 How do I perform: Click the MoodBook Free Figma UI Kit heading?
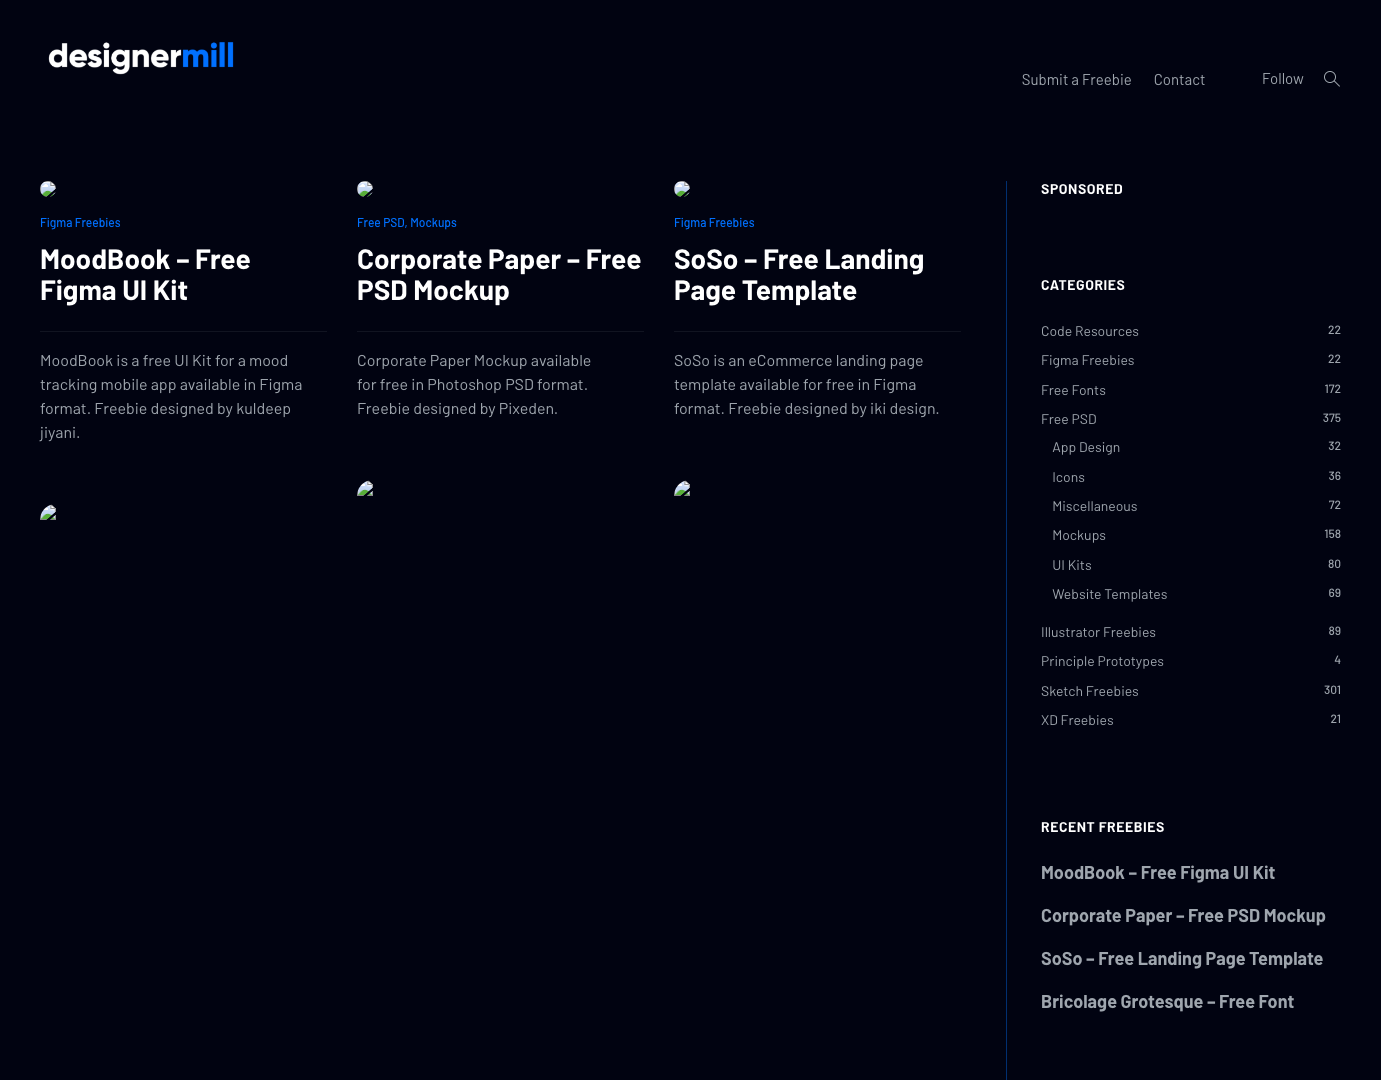coord(145,274)
